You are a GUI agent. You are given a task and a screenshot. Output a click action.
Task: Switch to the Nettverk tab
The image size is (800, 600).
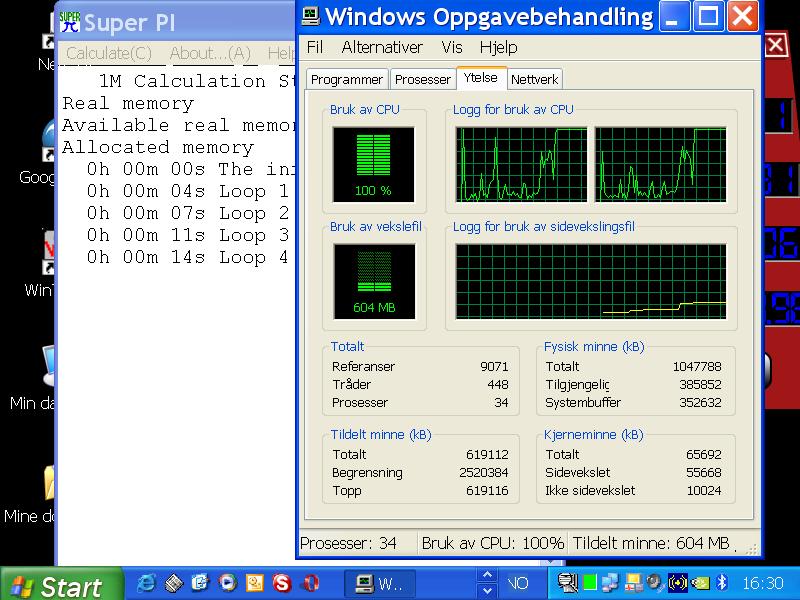coord(535,80)
